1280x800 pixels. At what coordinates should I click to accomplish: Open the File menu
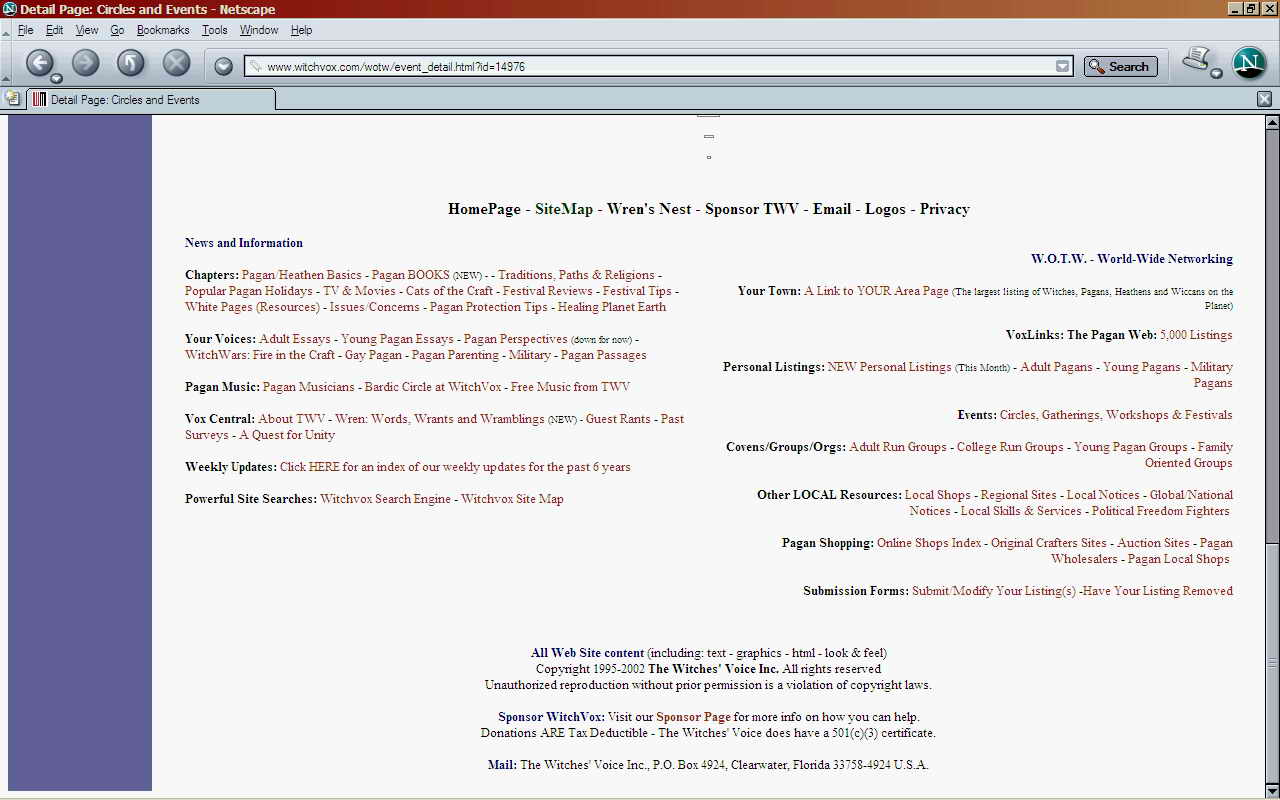(x=25, y=30)
